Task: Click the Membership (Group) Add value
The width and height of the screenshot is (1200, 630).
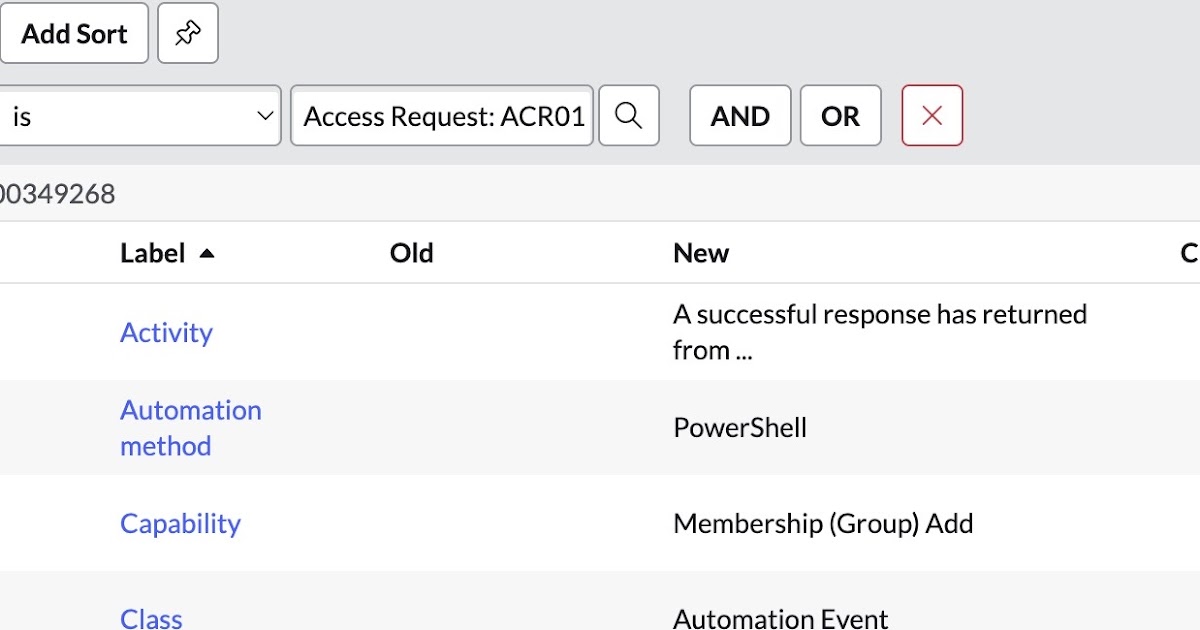Action: [x=824, y=523]
